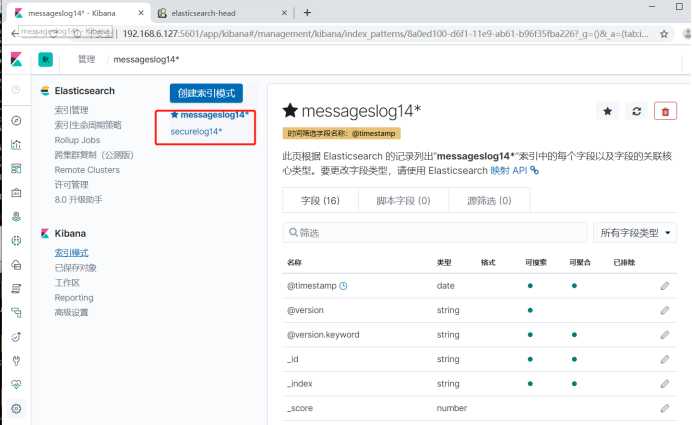Open the Visualize chart icon
Screen dimensions: 692x425
point(16,144)
